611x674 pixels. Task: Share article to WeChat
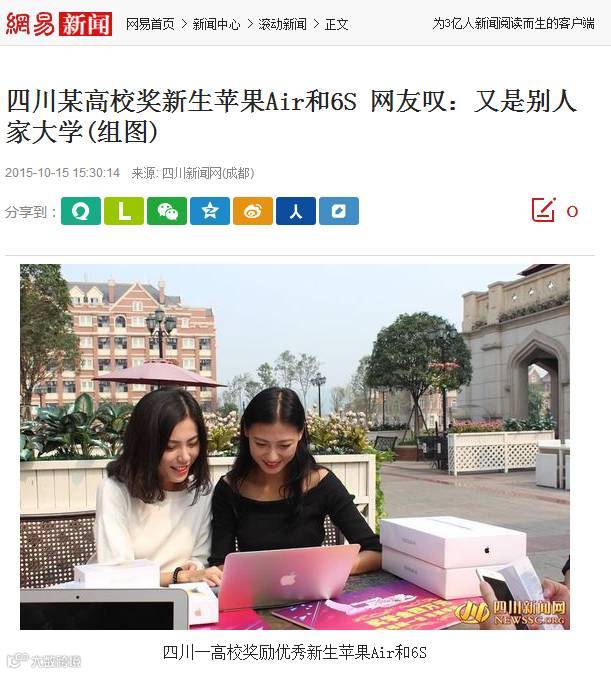(x=167, y=211)
